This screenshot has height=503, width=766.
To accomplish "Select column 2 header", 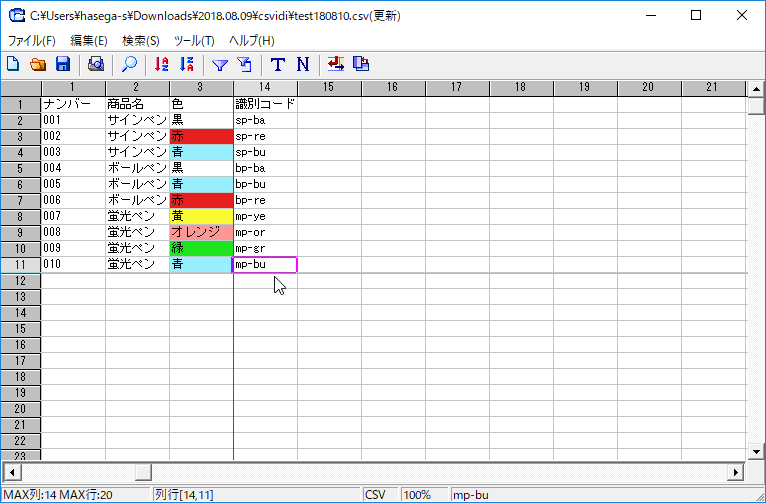I will click(x=137, y=88).
